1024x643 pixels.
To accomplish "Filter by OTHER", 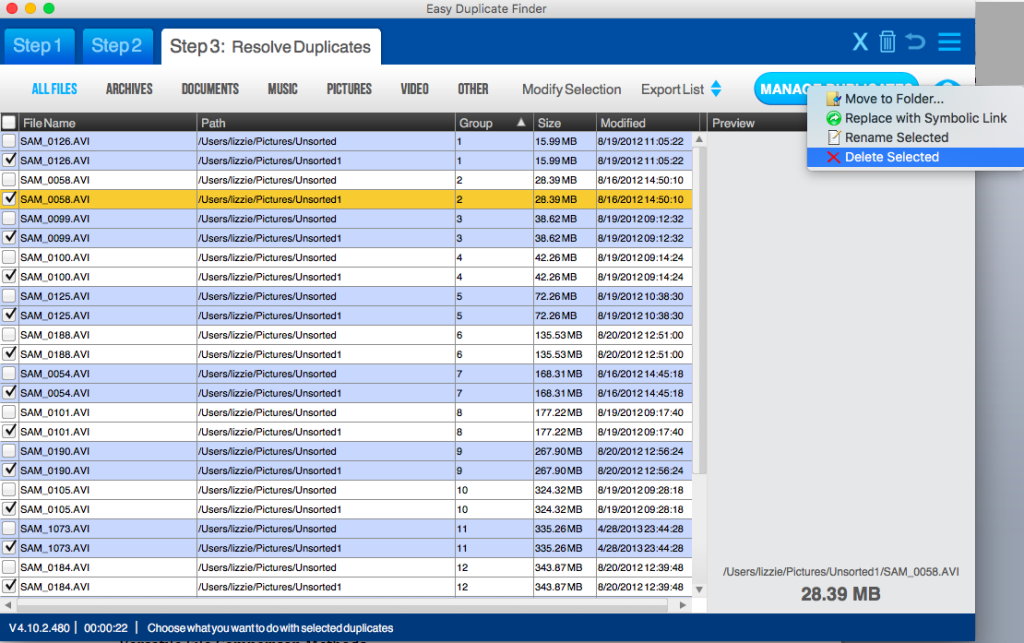I will point(473,89).
